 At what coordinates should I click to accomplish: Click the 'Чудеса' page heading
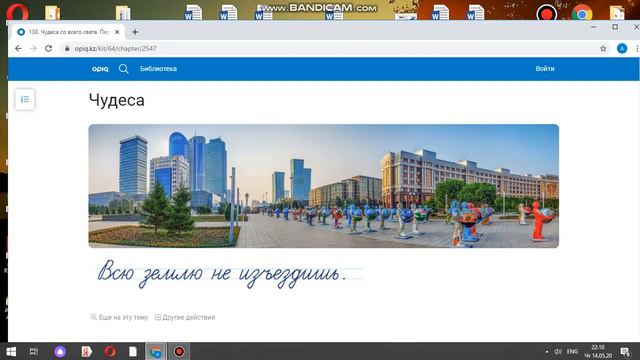[x=117, y=100]
